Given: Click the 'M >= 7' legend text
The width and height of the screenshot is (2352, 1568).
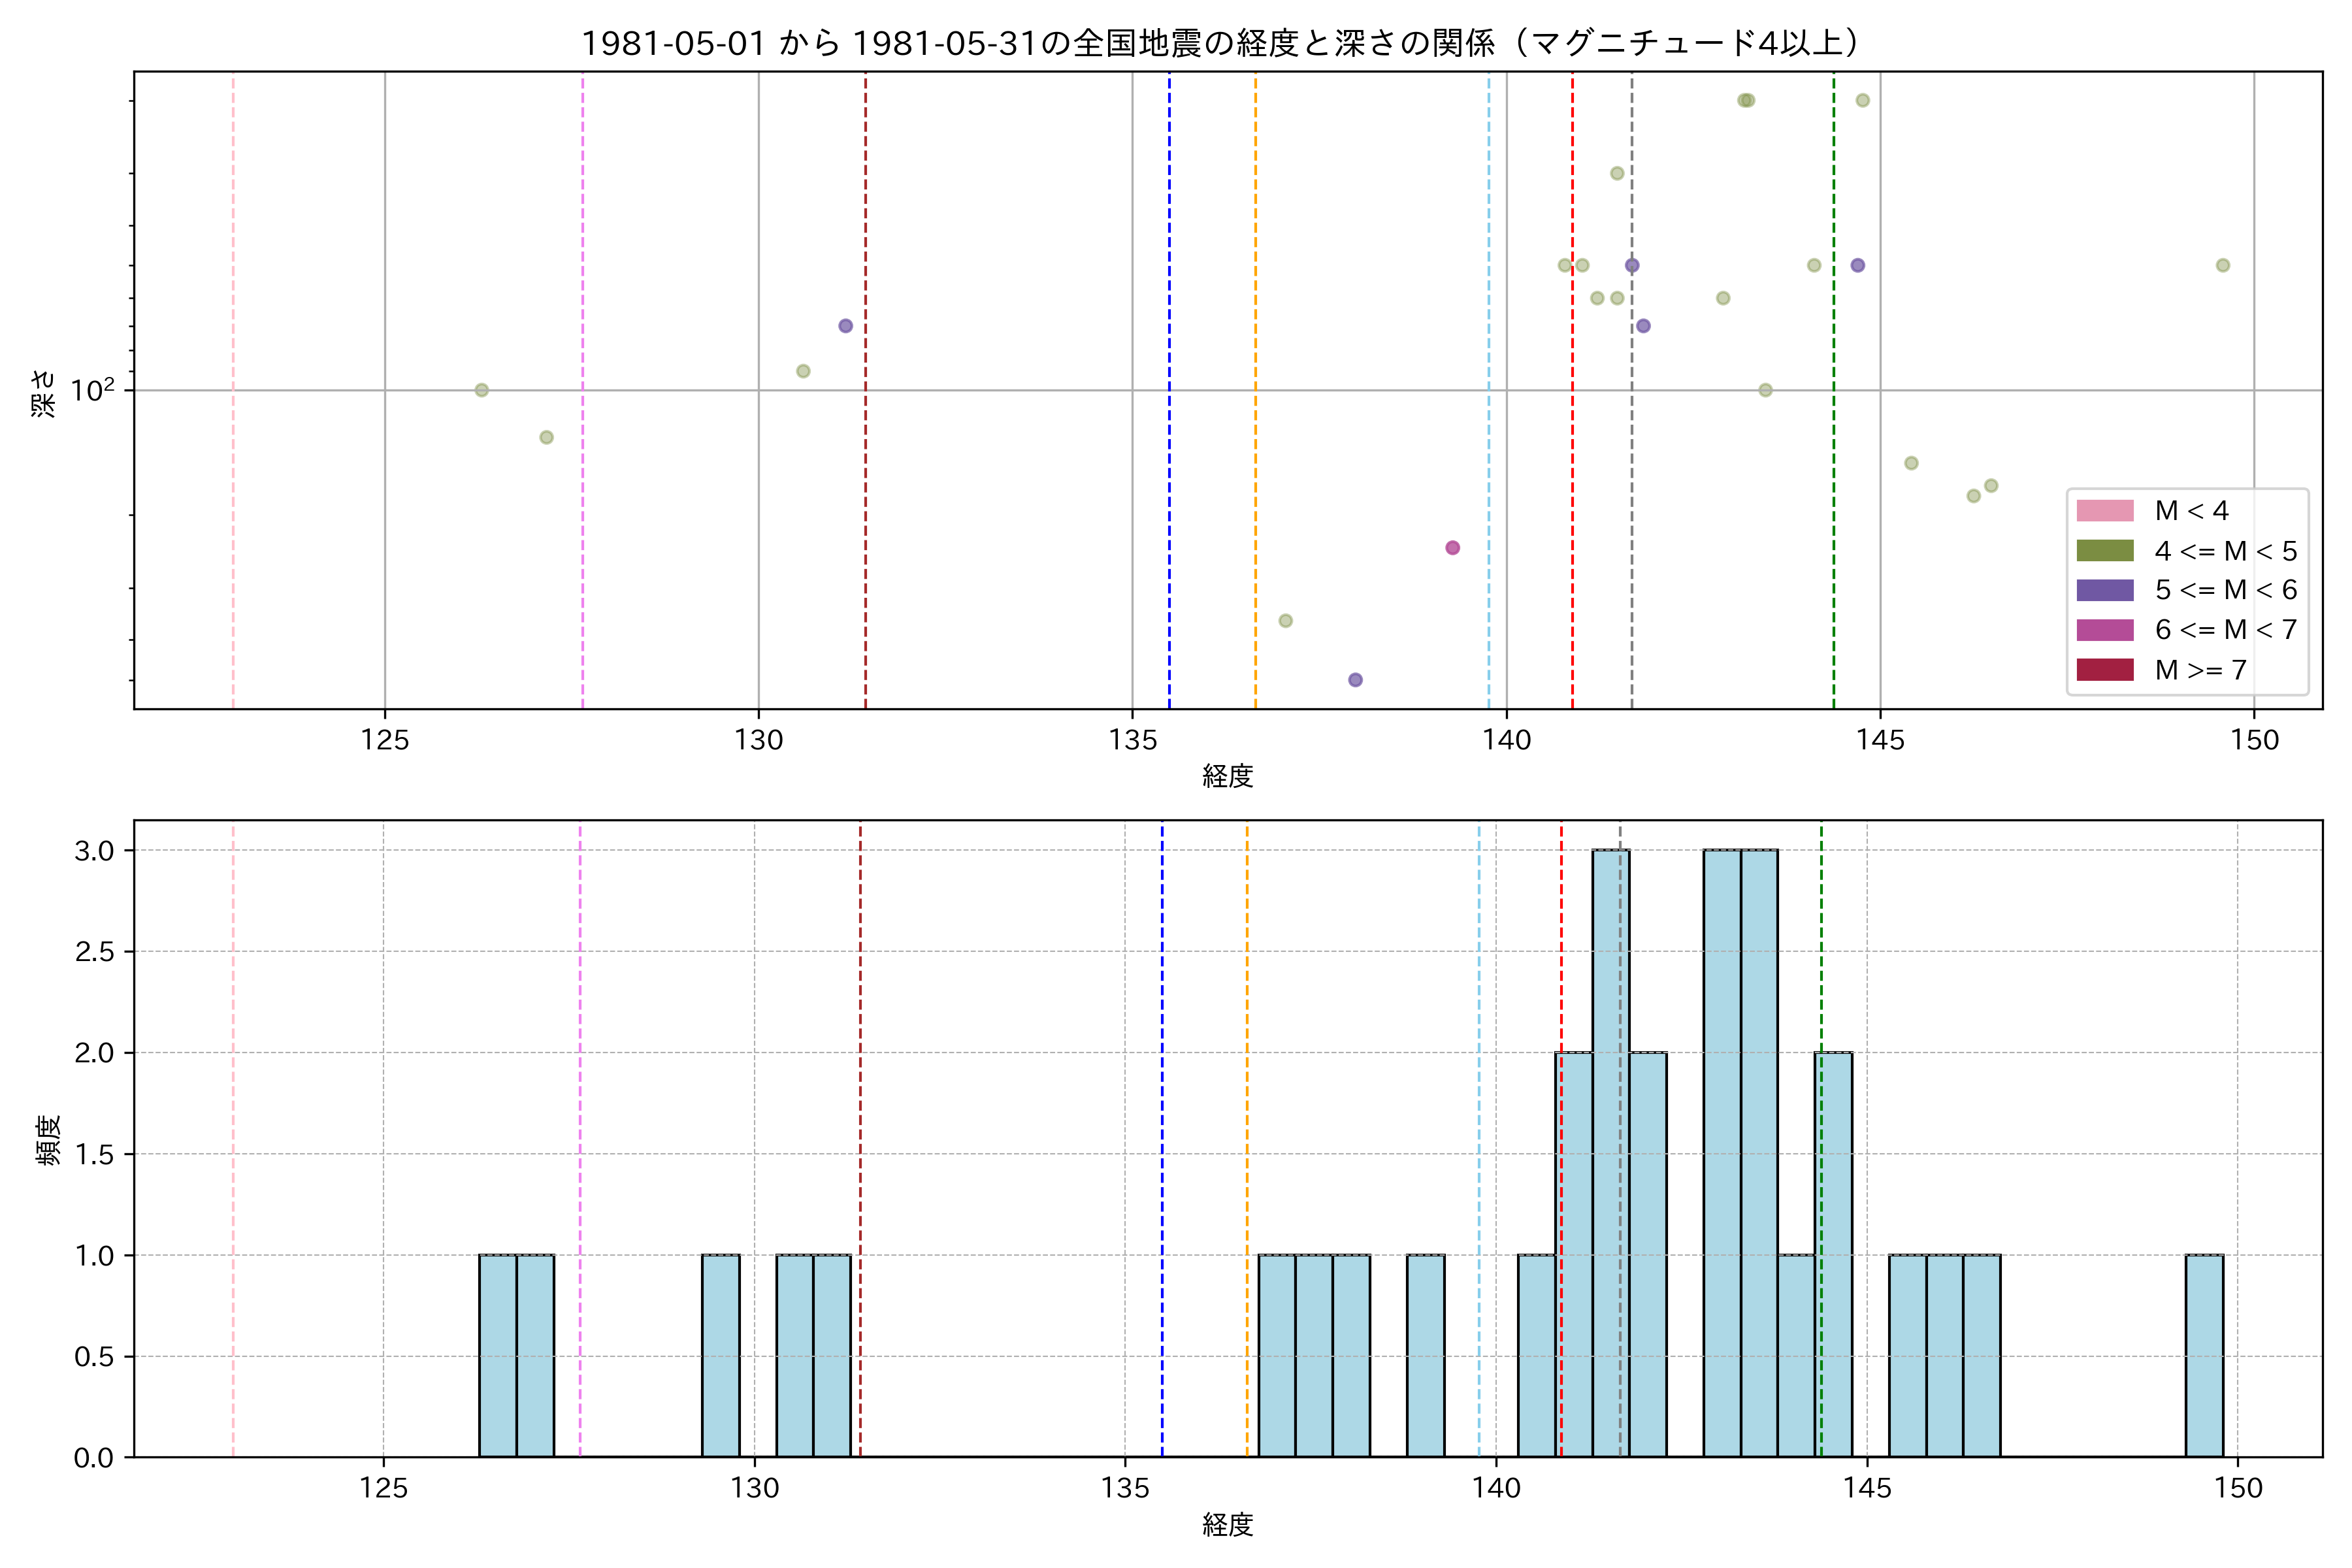Looking at the screenshot, I should pyautogui.click(x=2200, y=670).
